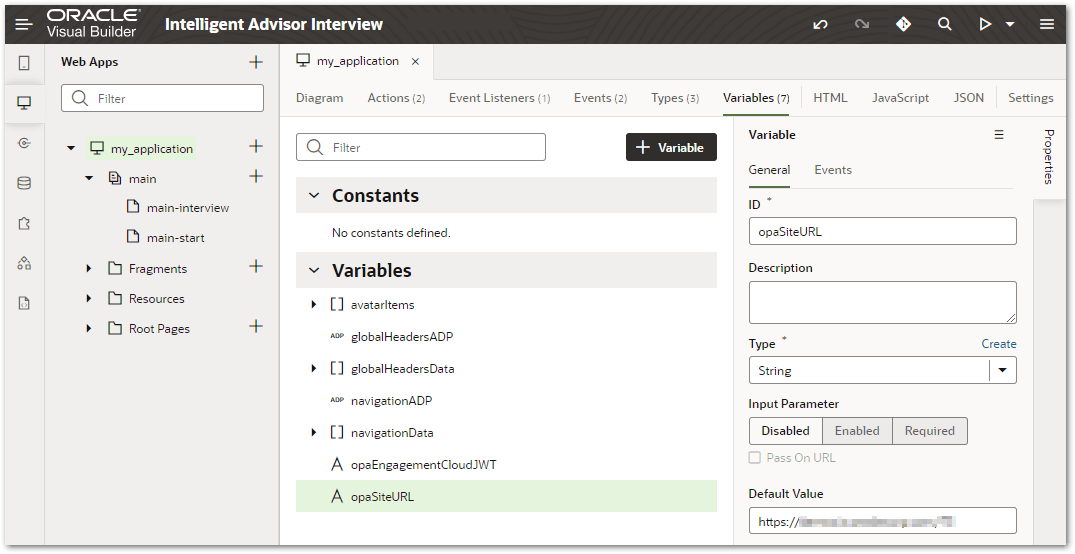
Task: Click the Description text area
Action: [882, 302]
